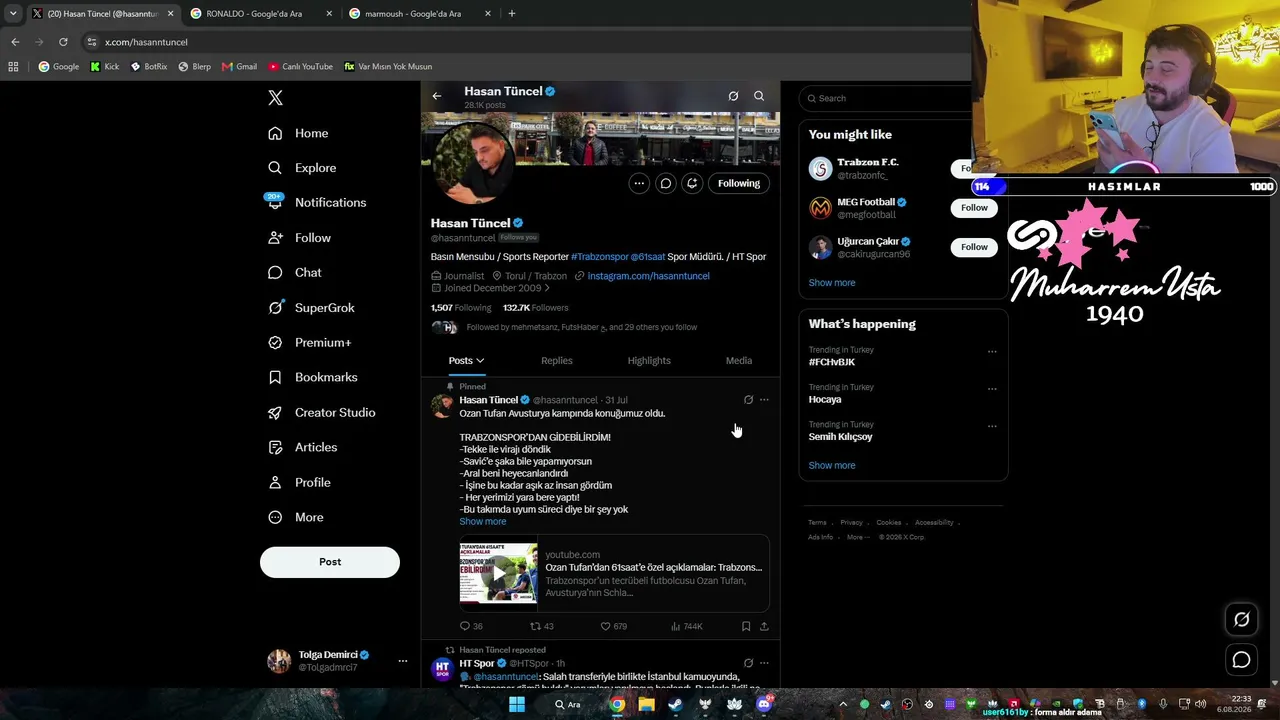Click the white Post button
1280x720 pixels.
330,562
